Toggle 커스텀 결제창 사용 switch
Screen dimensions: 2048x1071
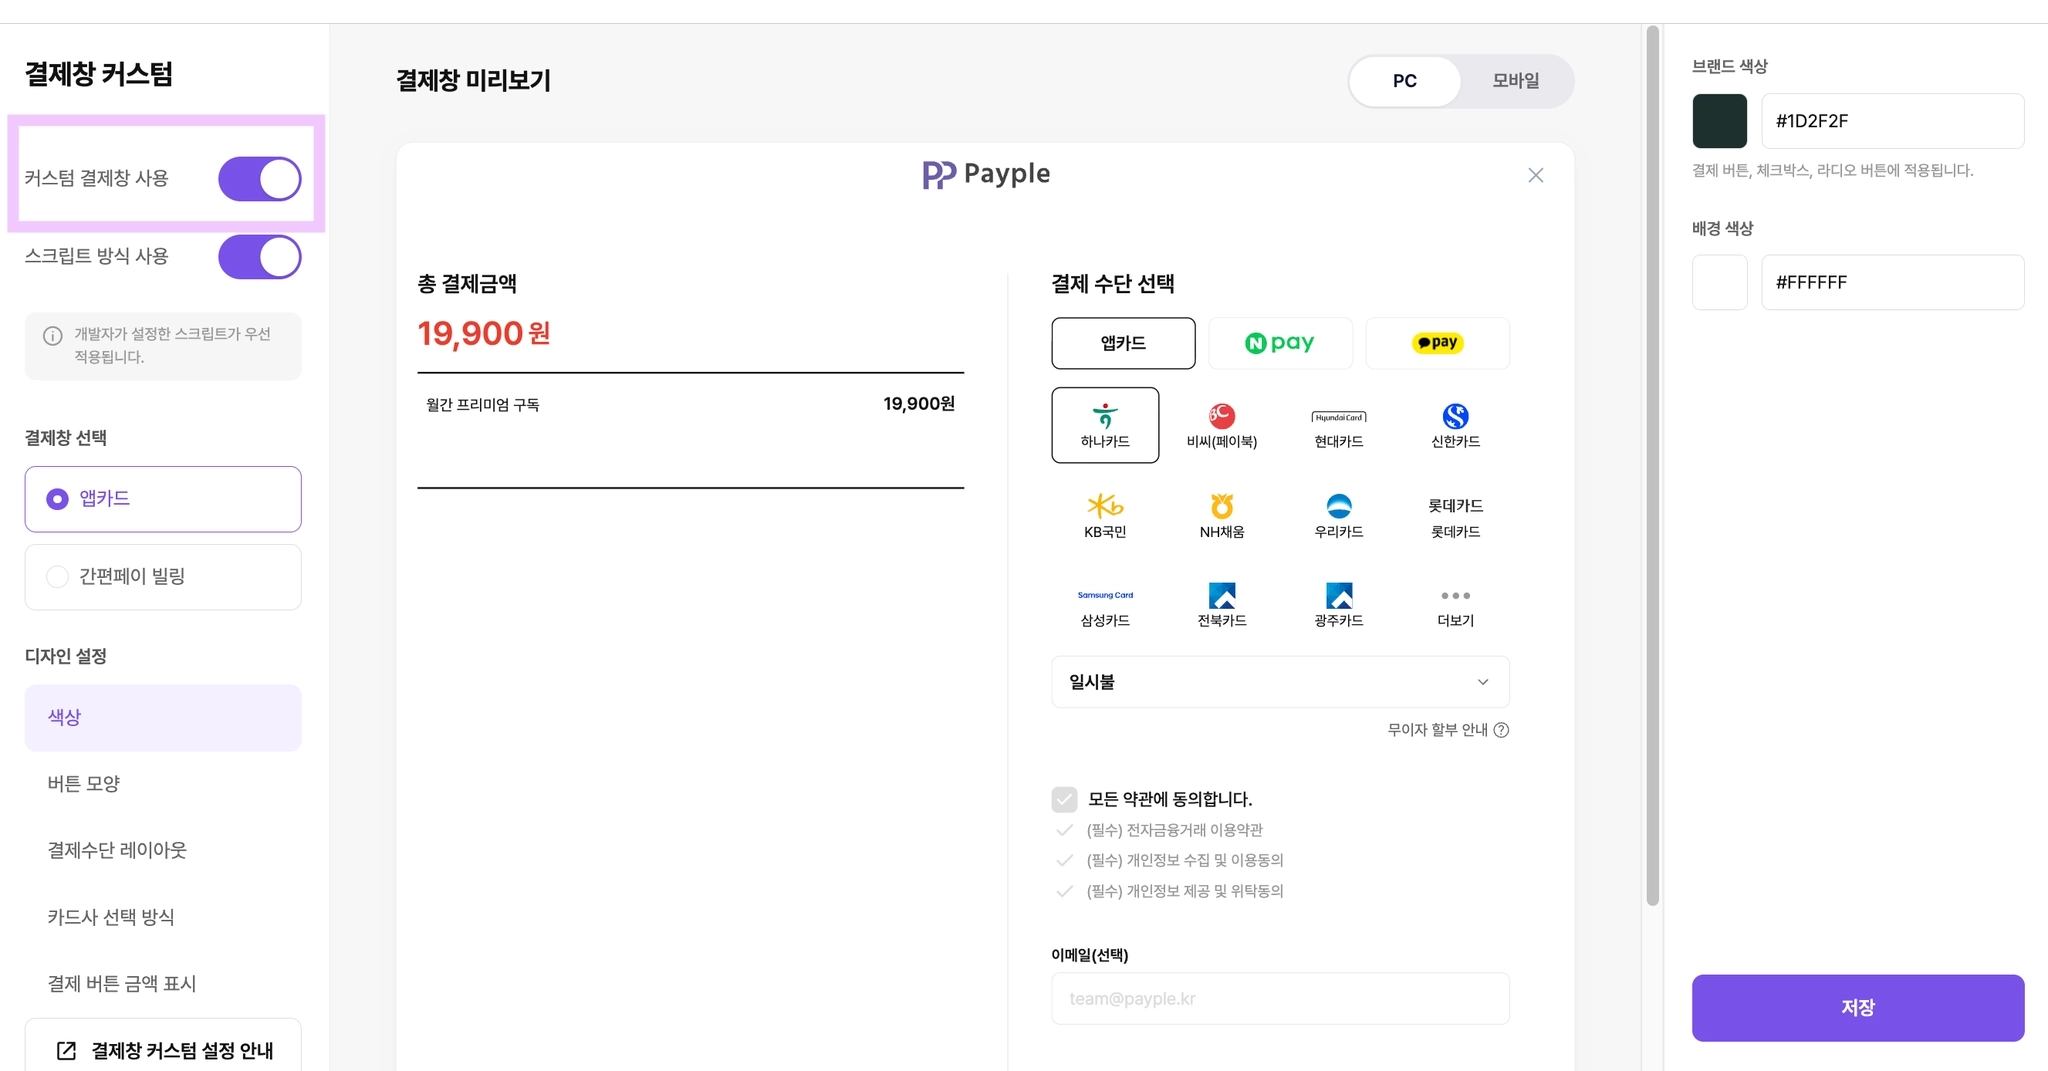coord(260,179)
